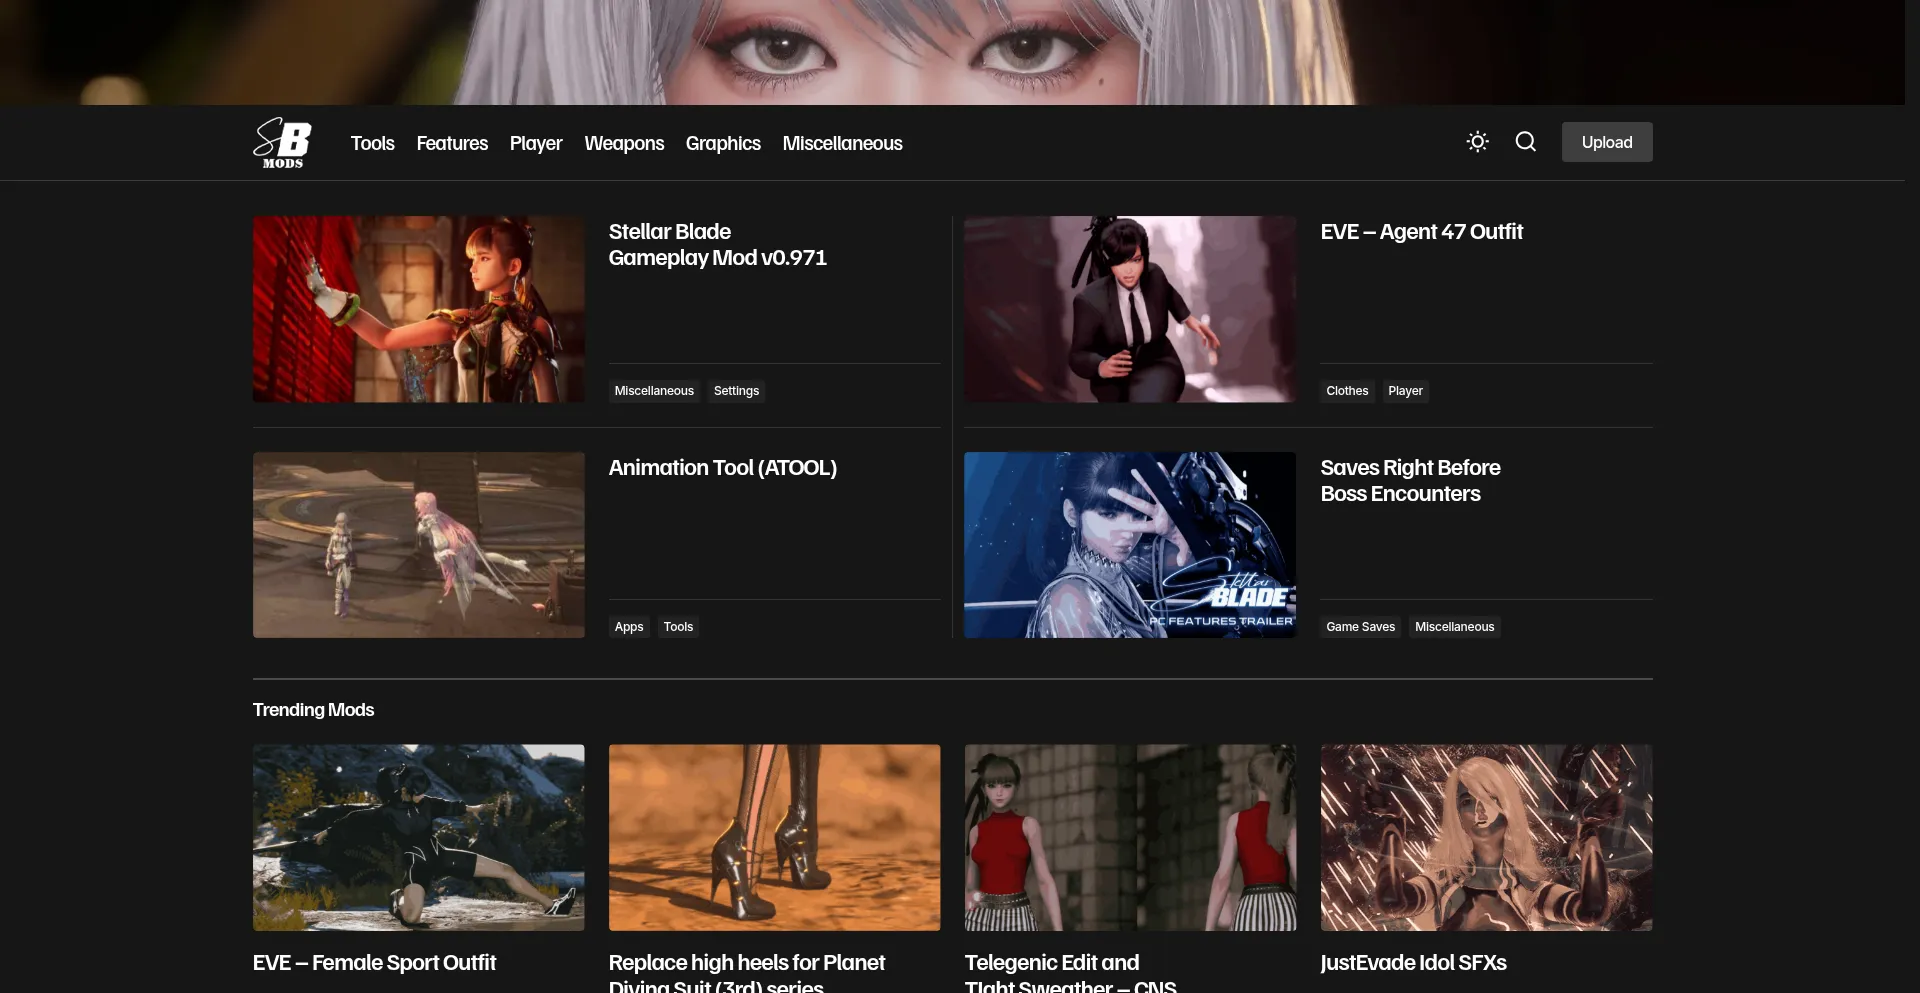Viewport: 1920px width, 993px height.
Task: Open the Weapons menu
Action: coord(624,143)
